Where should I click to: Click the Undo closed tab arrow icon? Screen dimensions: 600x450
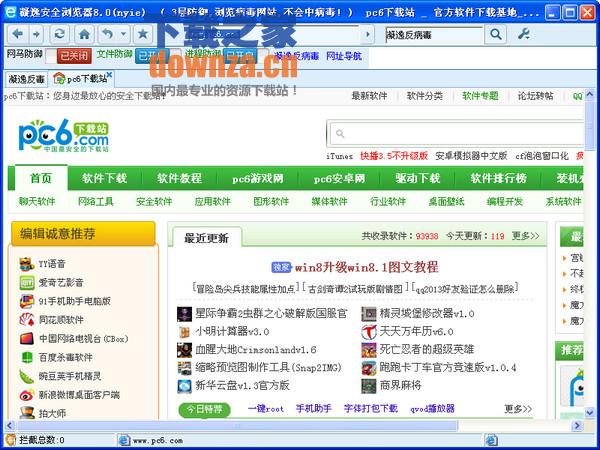click(108, 34)
